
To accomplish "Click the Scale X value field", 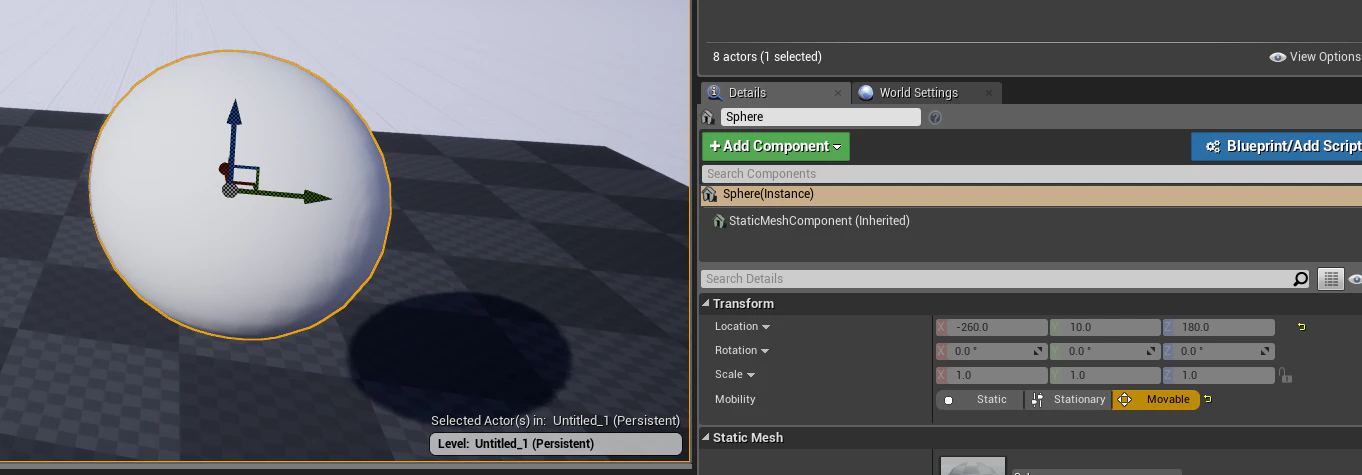I will tap(992, 375).
